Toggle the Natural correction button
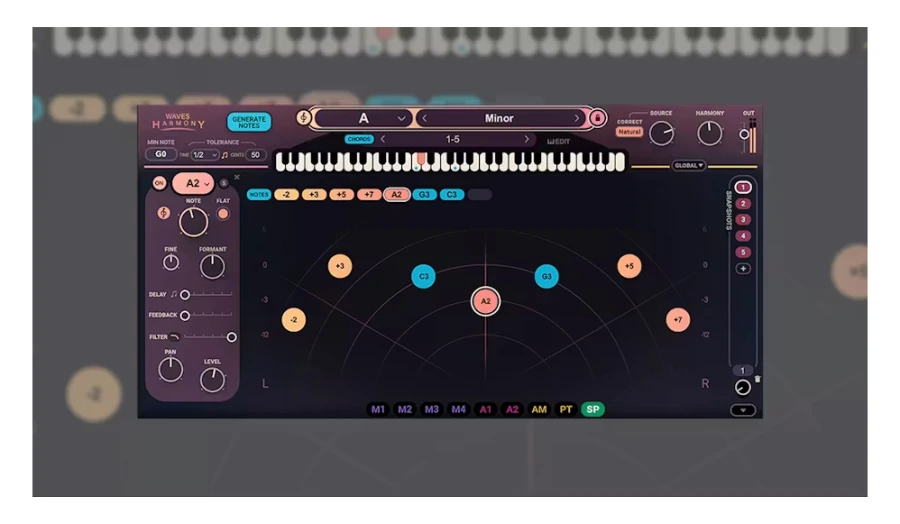 coord(629,131)
